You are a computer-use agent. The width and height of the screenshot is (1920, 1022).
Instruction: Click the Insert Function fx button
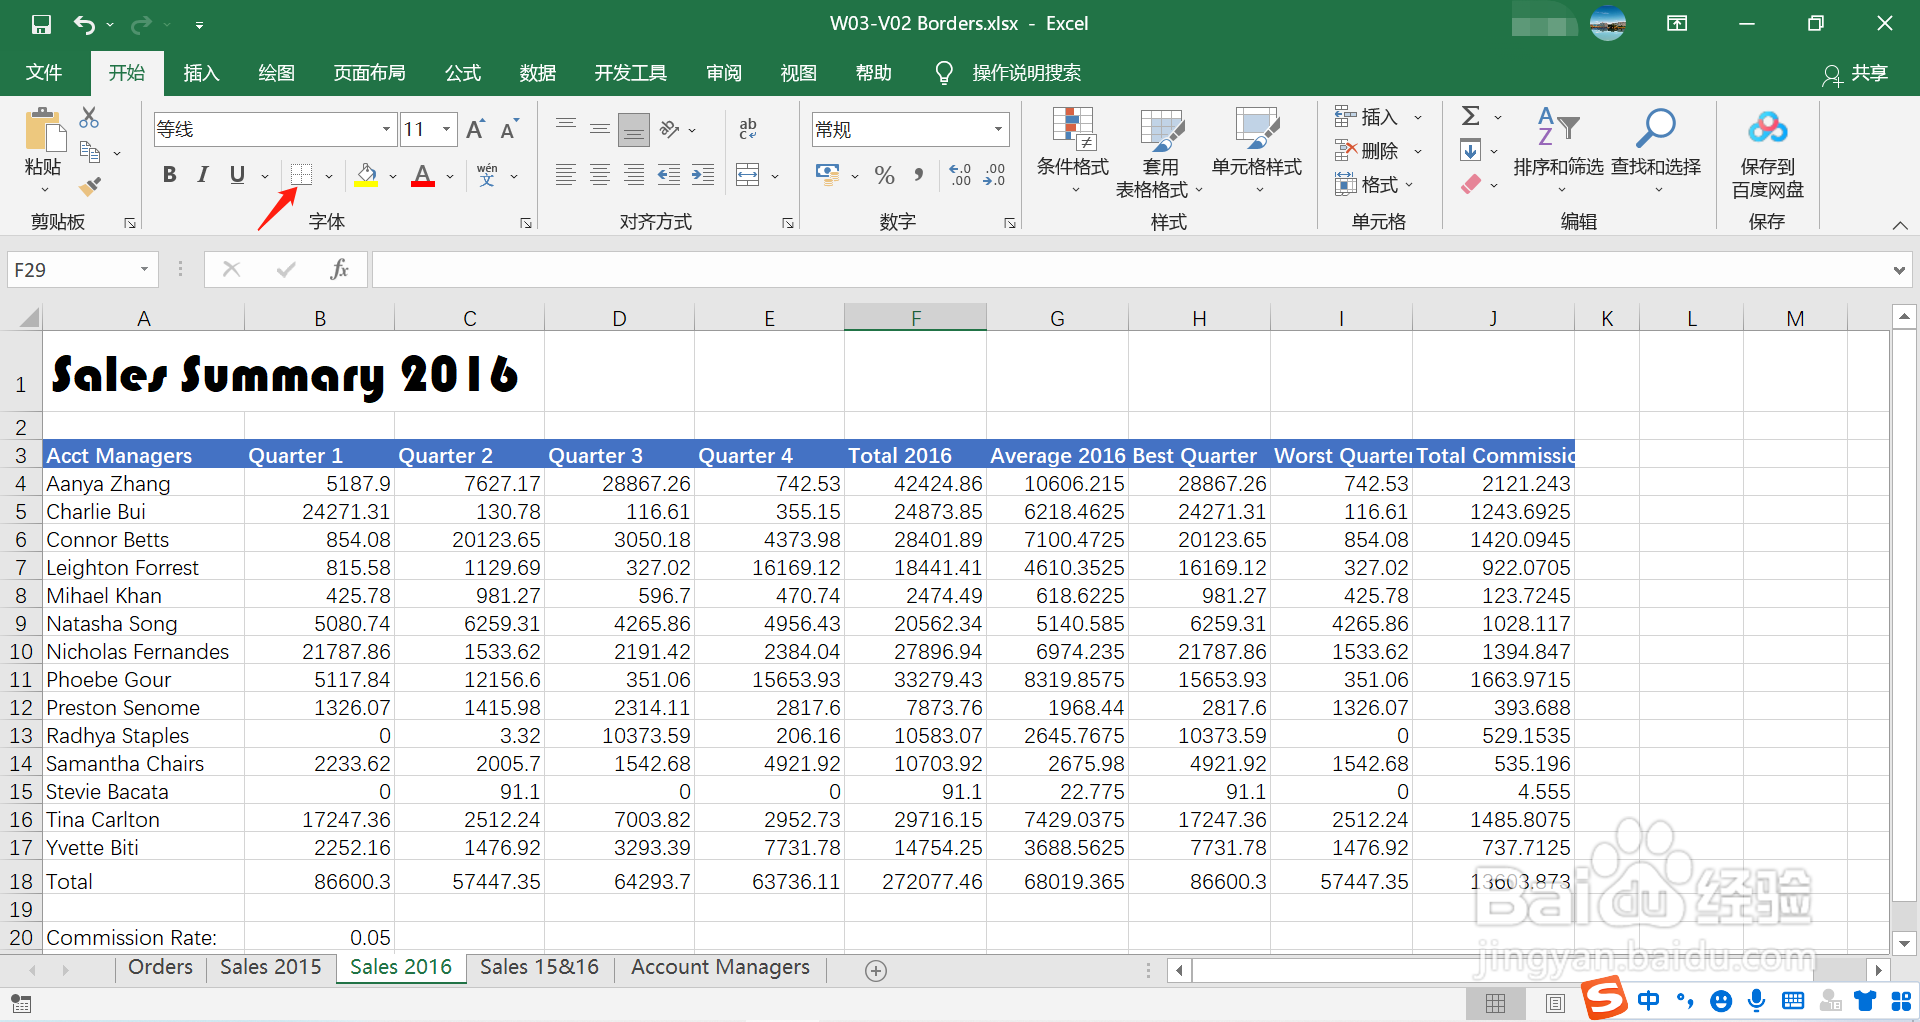[340, 270]
